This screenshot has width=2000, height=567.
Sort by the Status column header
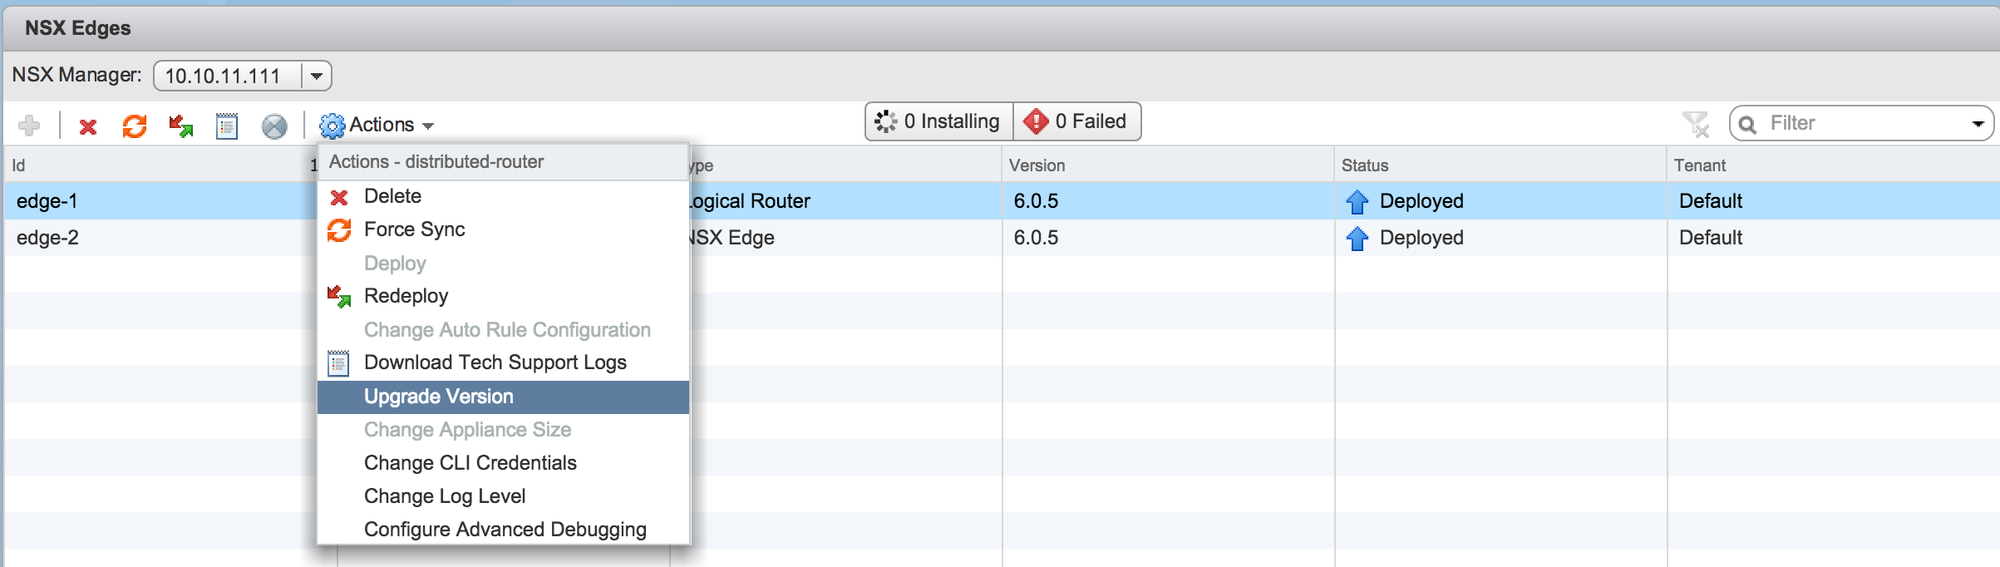tap(1501, 165)
